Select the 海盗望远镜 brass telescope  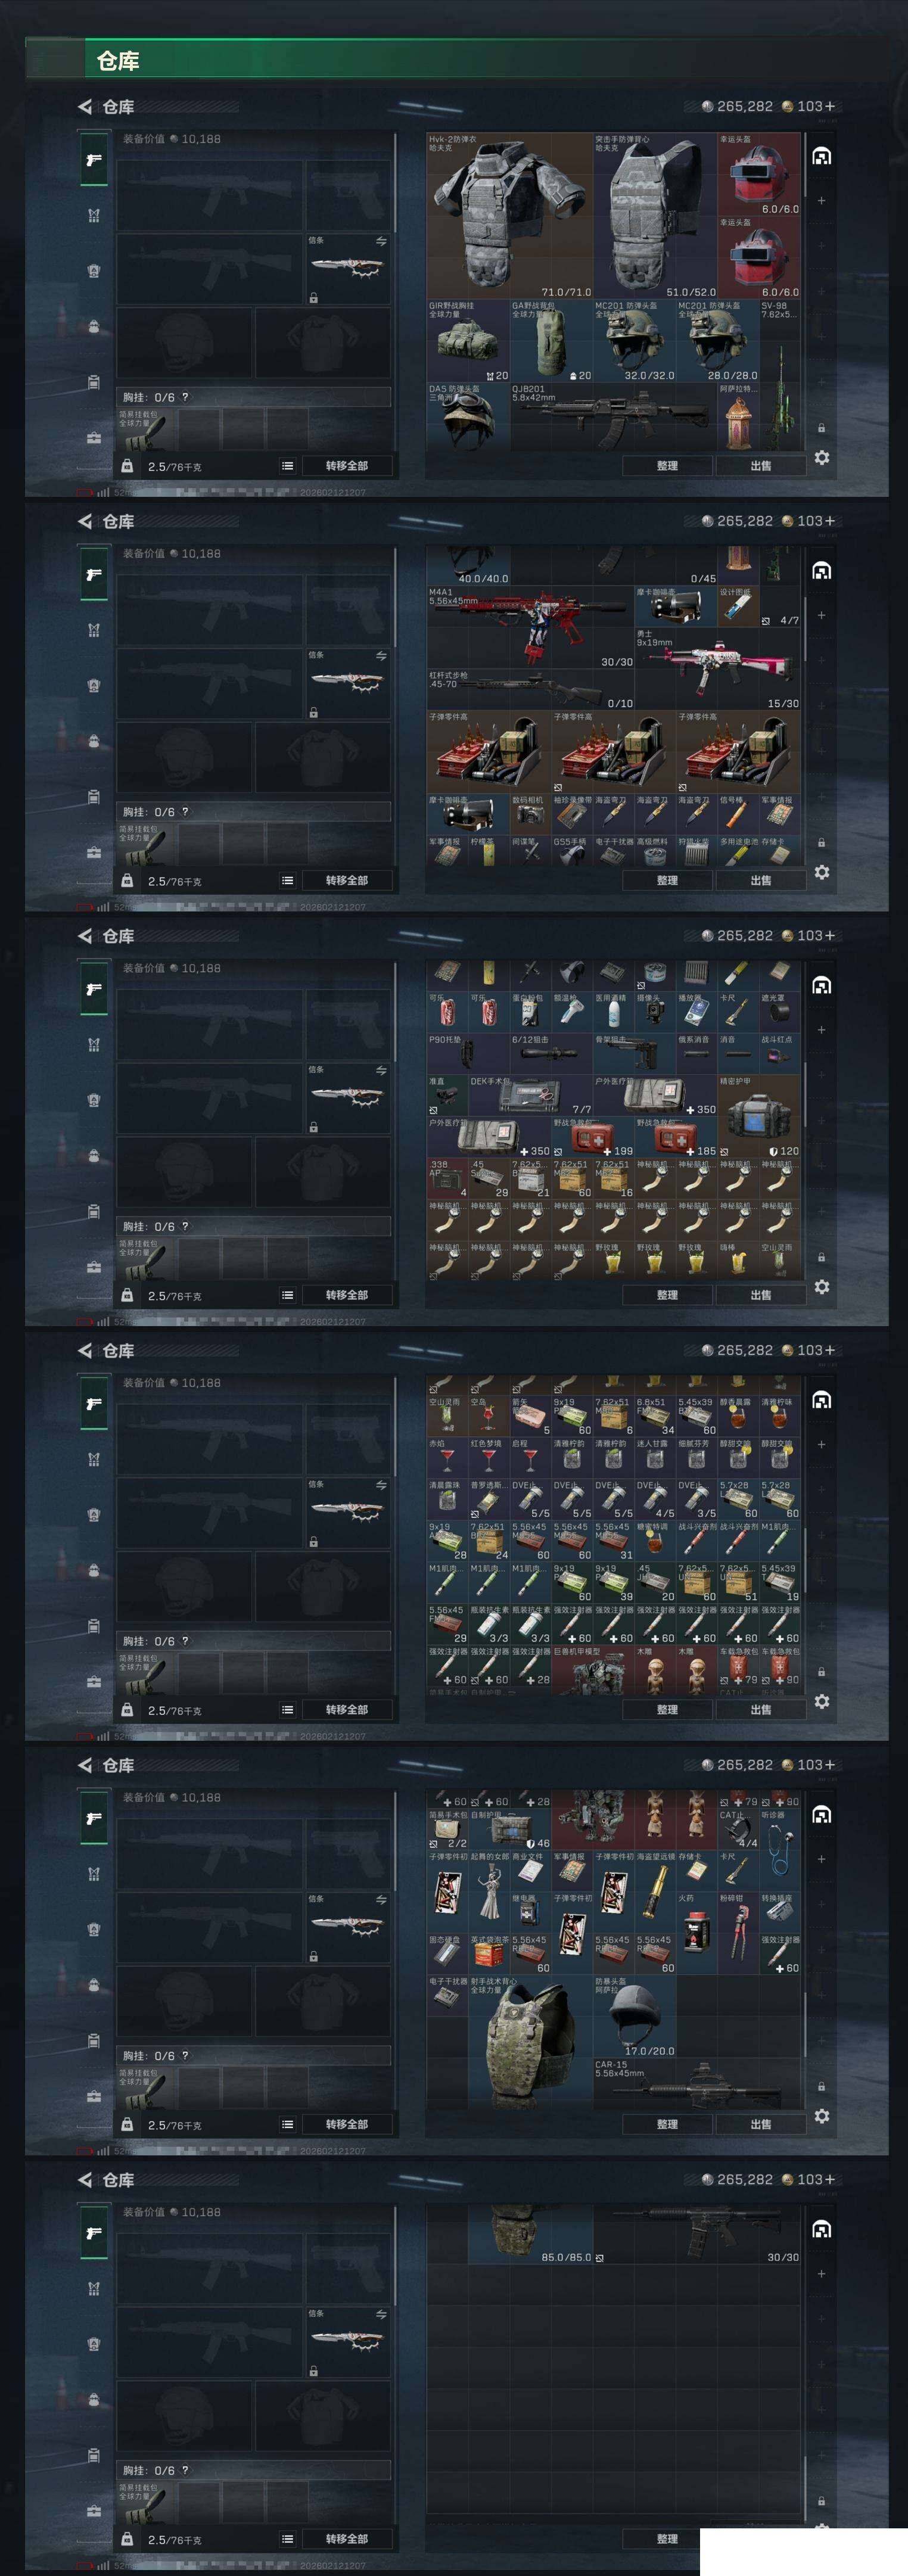click(x=655, y=1893)
